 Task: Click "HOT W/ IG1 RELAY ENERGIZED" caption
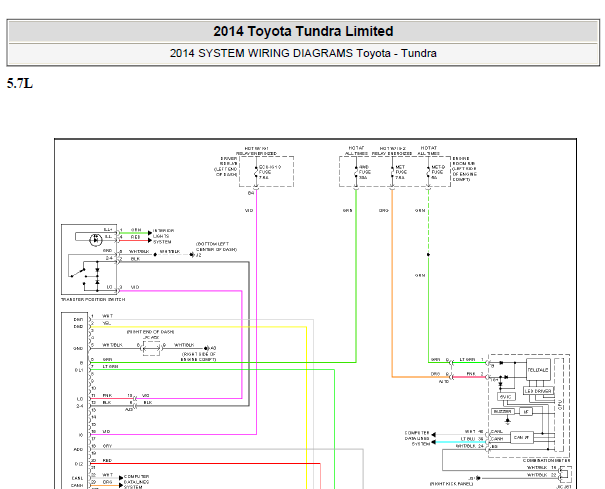coord(257,151)
